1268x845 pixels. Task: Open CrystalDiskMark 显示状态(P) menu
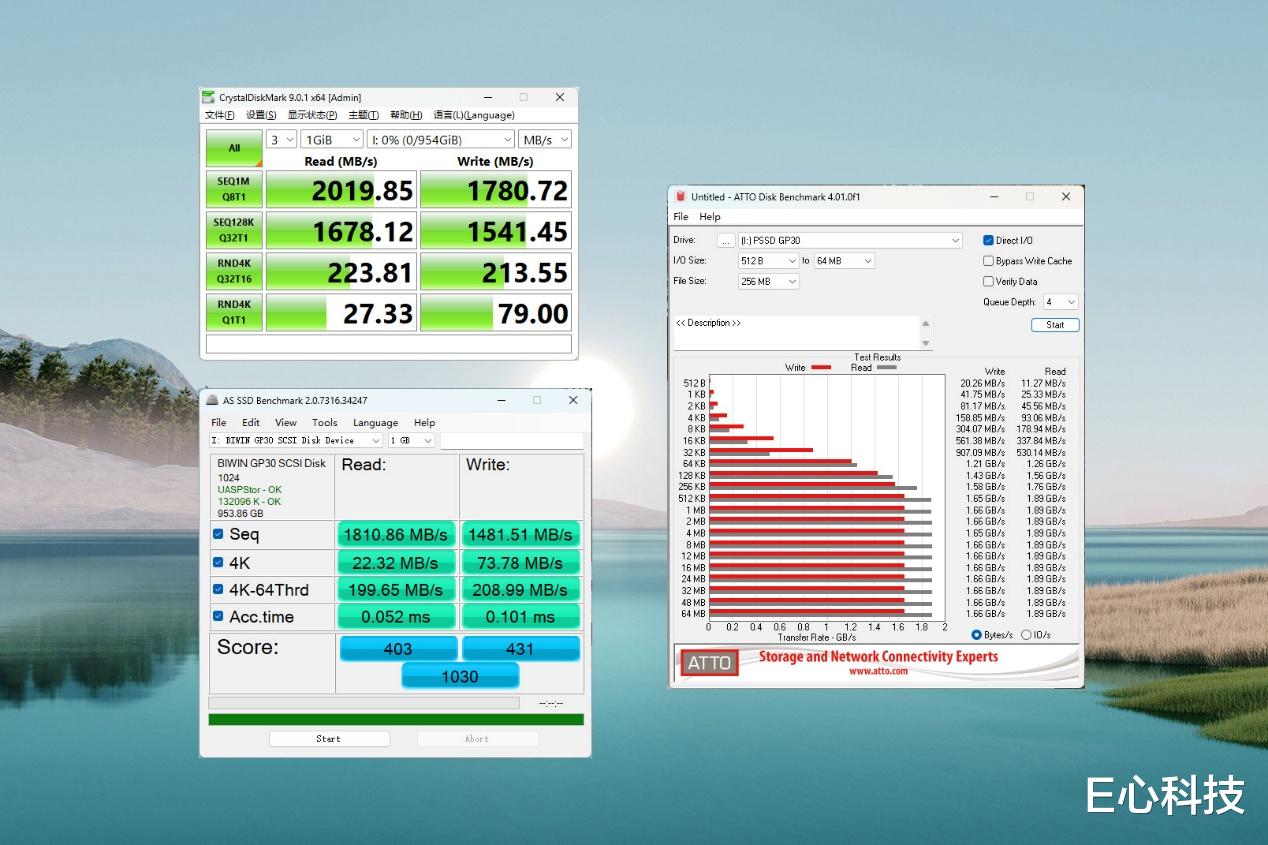pyautogui.click(x=313, y=115)
